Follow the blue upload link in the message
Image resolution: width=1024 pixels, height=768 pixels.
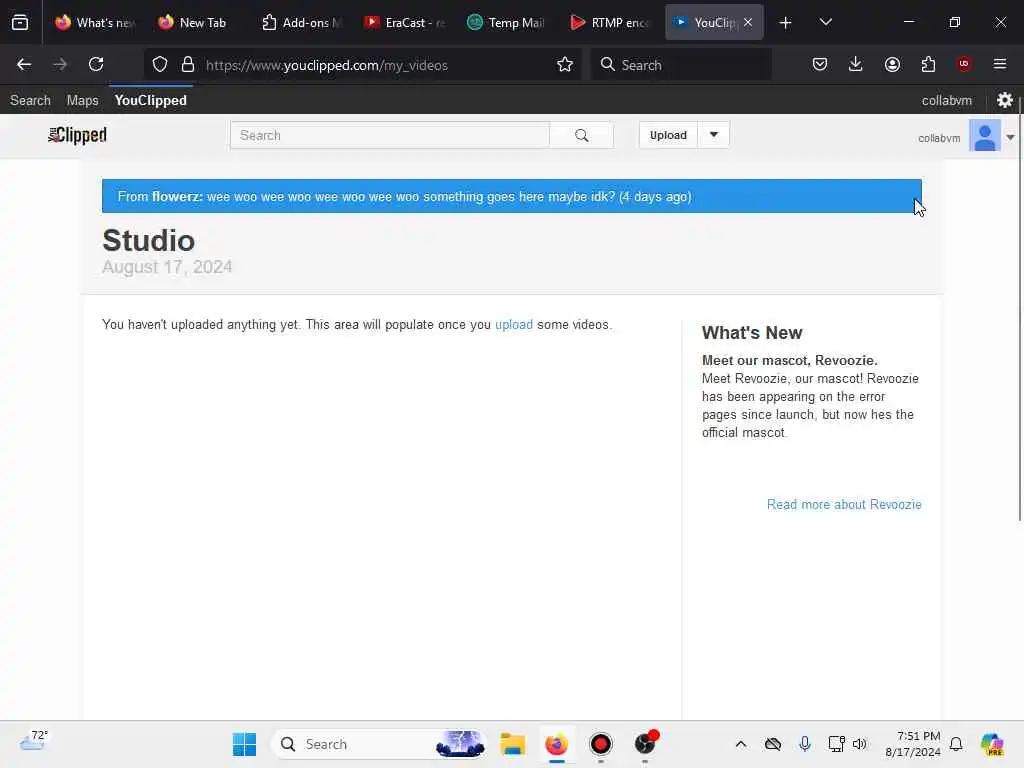(513, 325)
